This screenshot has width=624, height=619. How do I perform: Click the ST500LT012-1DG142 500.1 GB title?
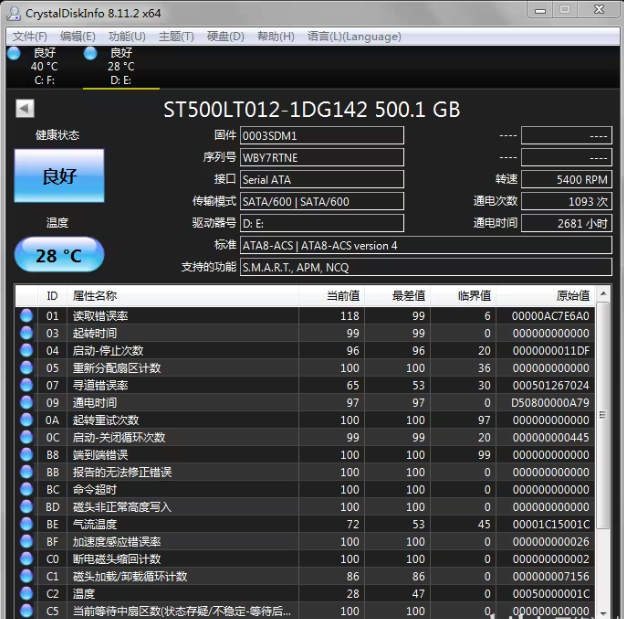312,109
